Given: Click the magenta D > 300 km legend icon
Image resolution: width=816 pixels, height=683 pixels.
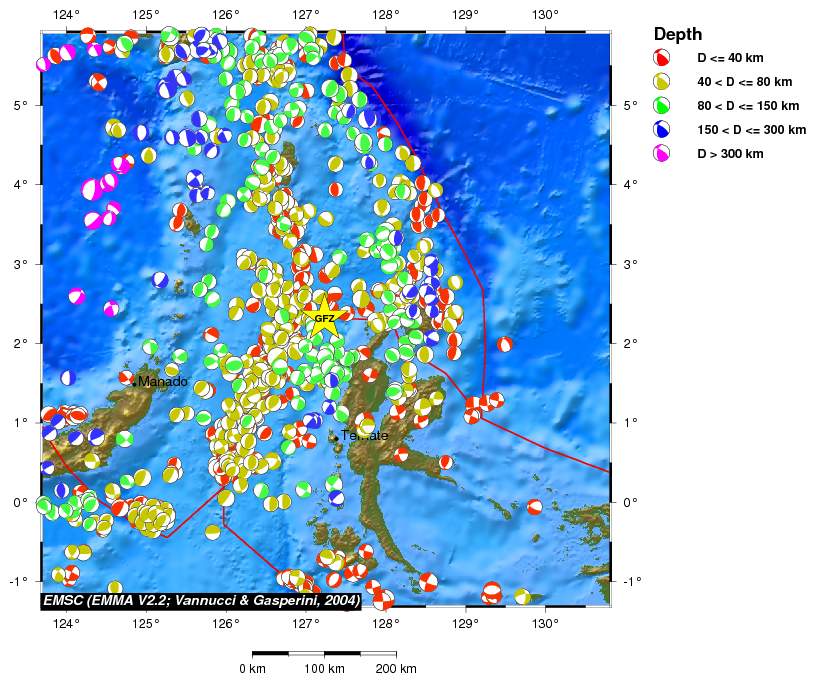Looking at the screenshot, I should click(x=661, y=154).
